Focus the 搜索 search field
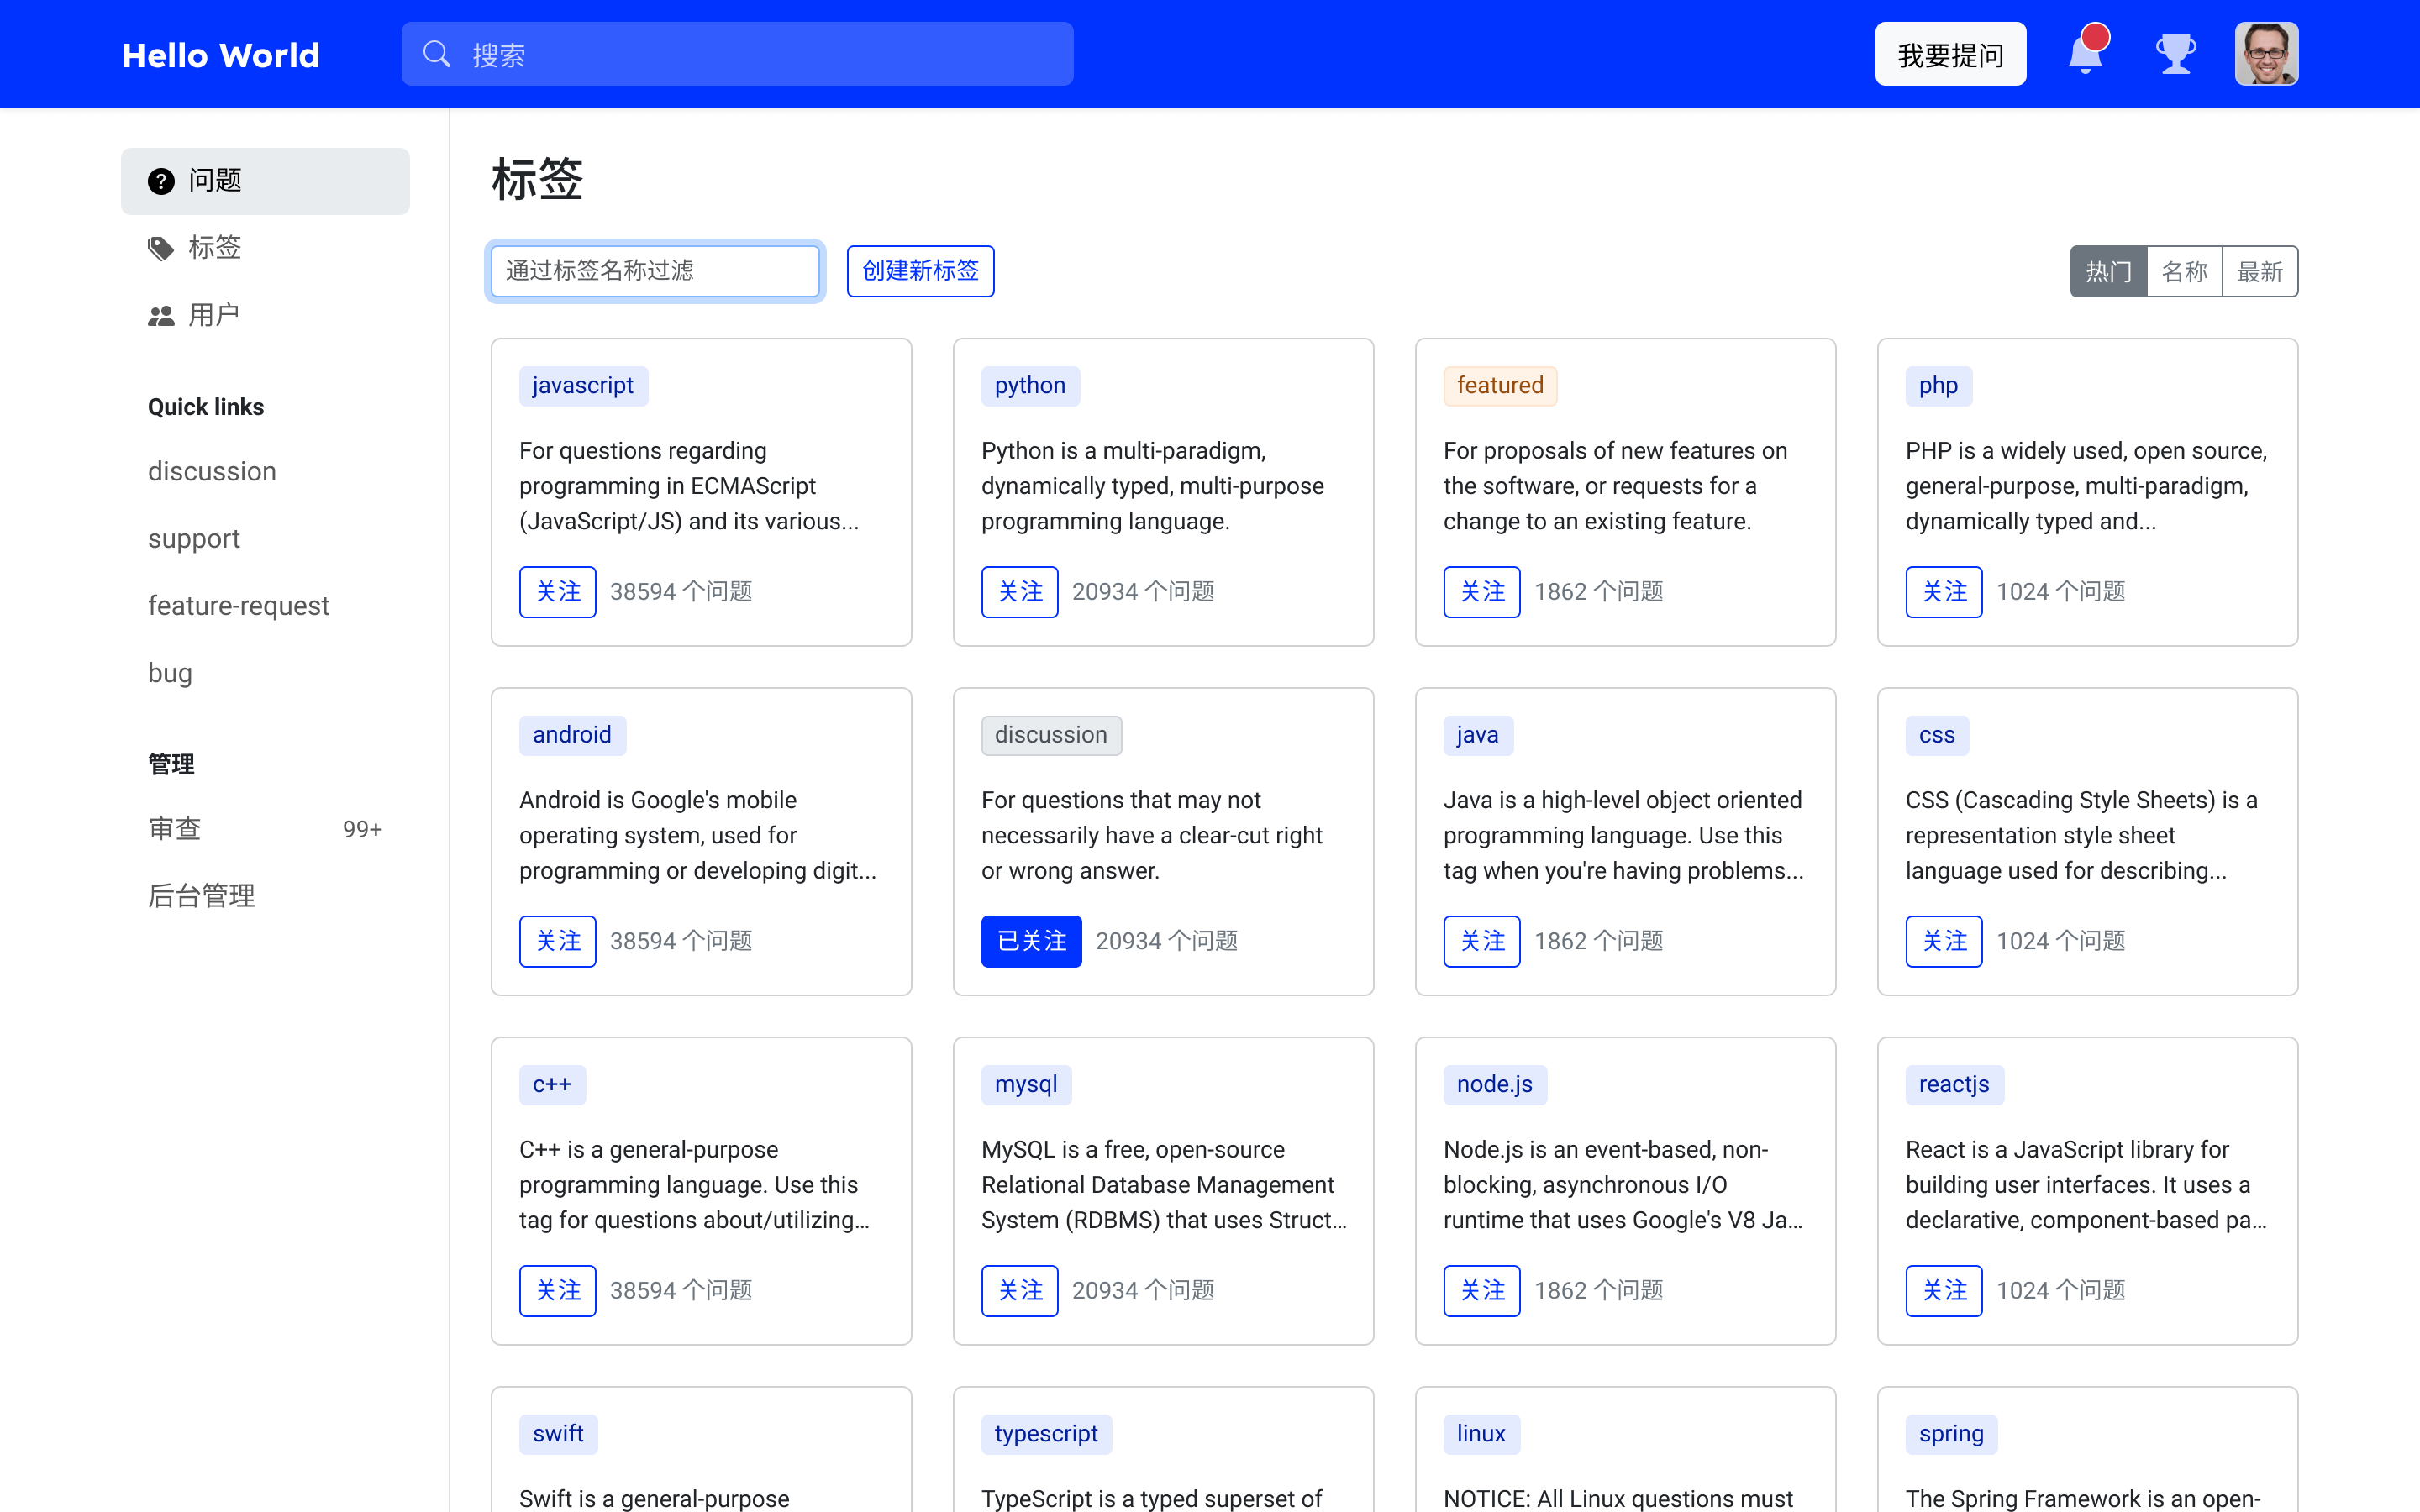The image size is (2420, 1512). pyautogui.click(x=737, y=54)
